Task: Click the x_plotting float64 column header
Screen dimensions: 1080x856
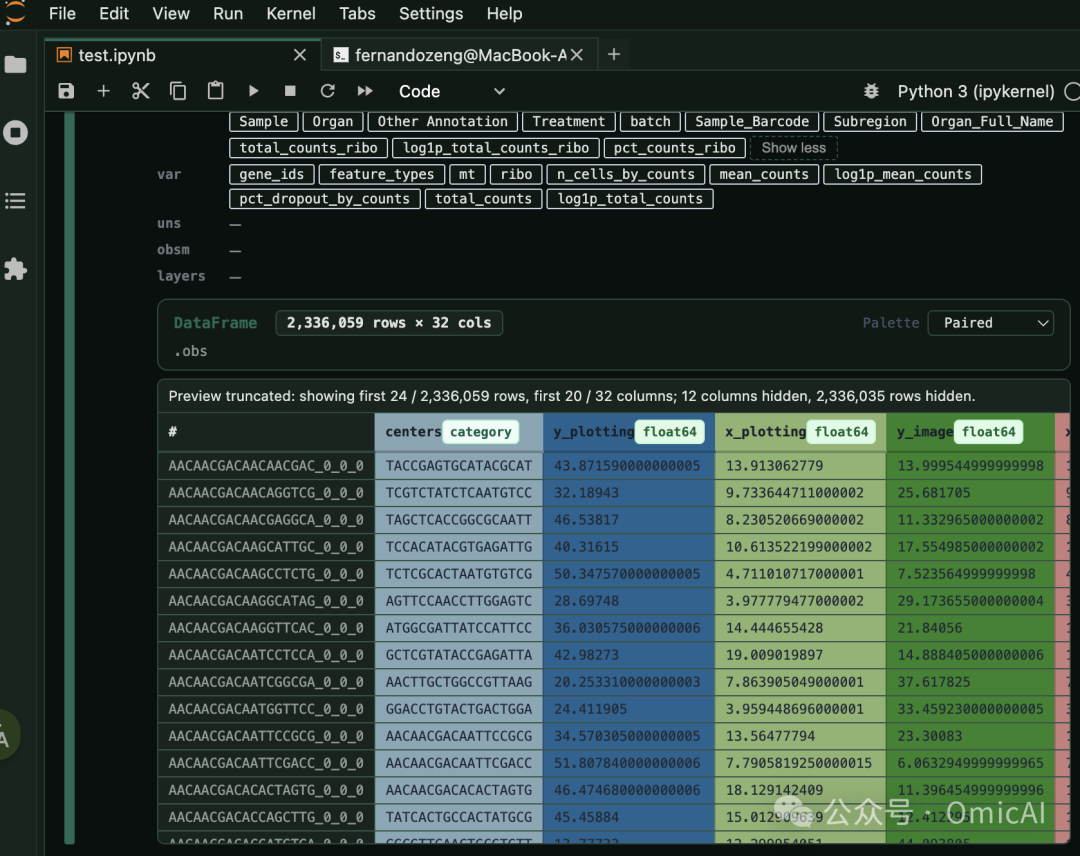Action: (800, 432)
